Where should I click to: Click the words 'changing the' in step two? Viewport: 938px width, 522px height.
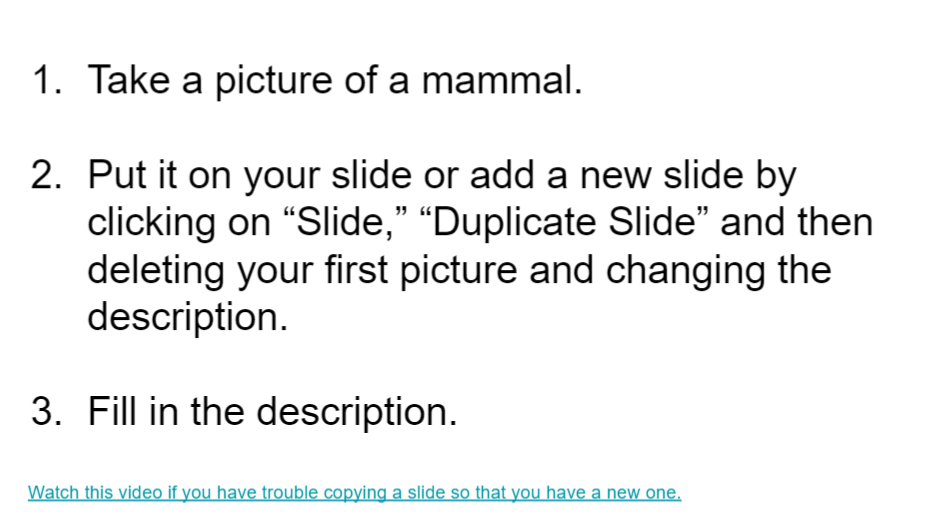pyautogui.click(x=718, y=270)
